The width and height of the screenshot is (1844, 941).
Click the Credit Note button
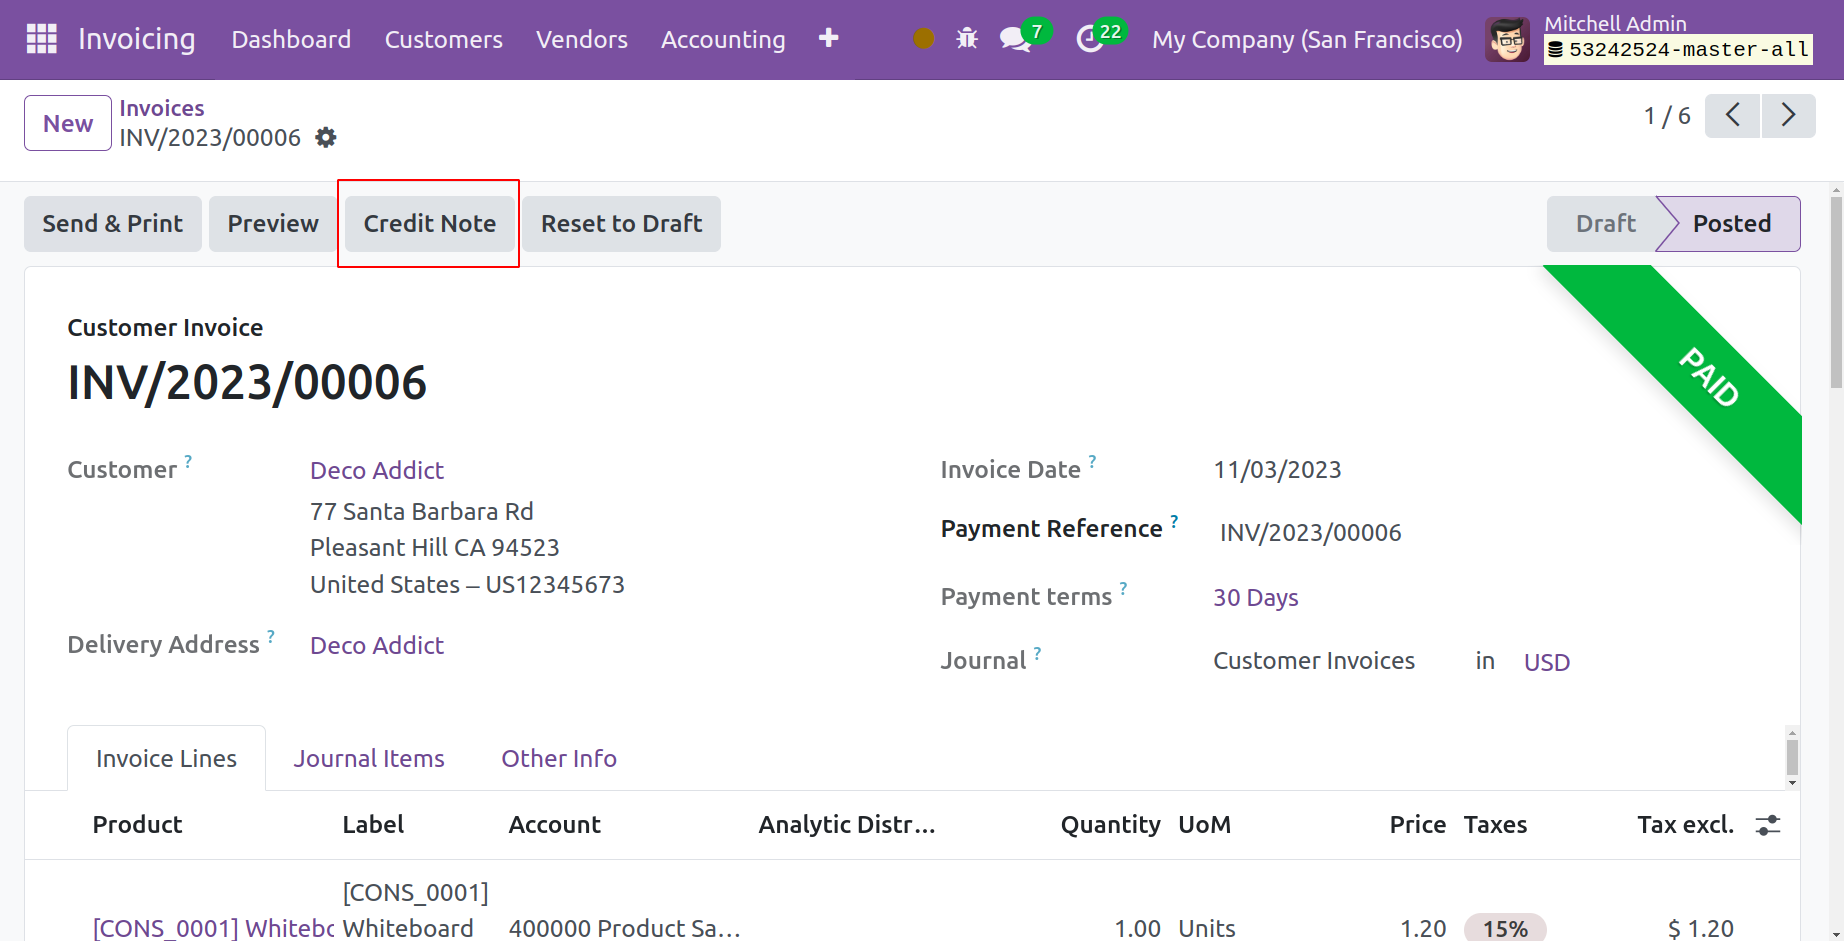tap(430, 224)
